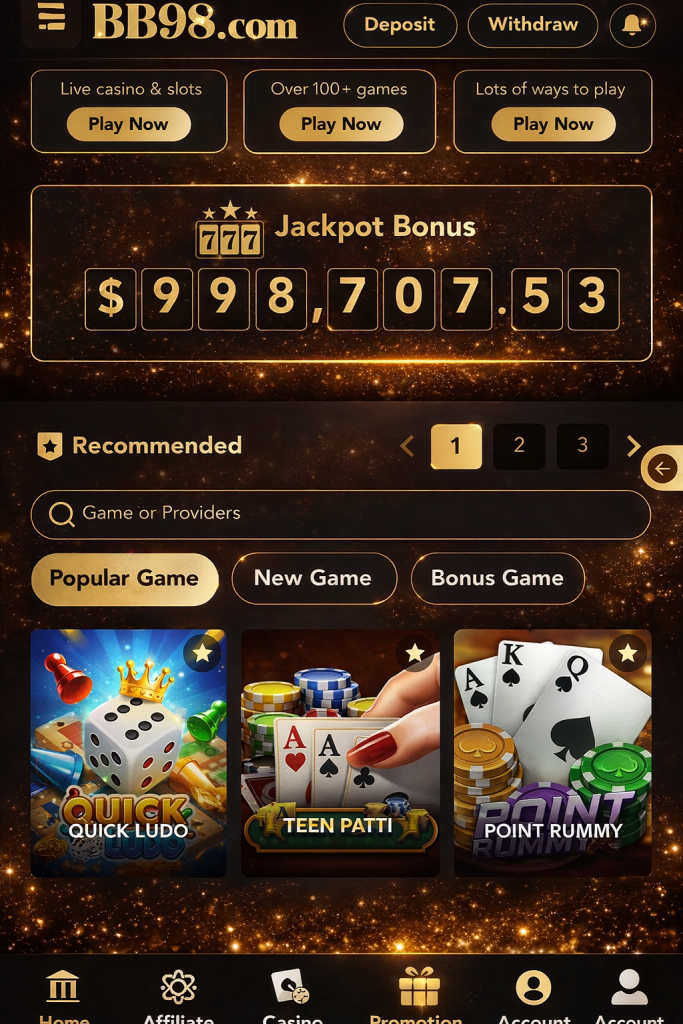Viewport: 683px width, 1024px height.
Task: Favorite Quick Ludo with its star
Action: tap(202, 652)
